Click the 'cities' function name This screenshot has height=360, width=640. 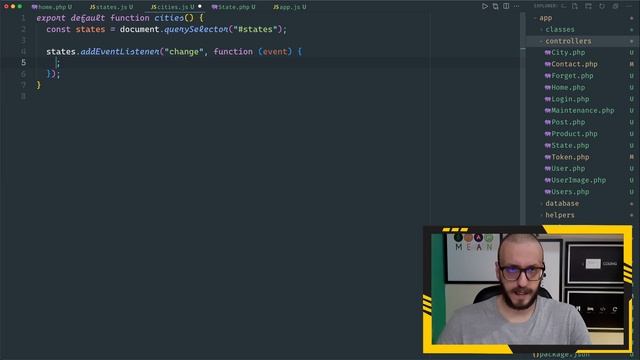click(169, 18)
